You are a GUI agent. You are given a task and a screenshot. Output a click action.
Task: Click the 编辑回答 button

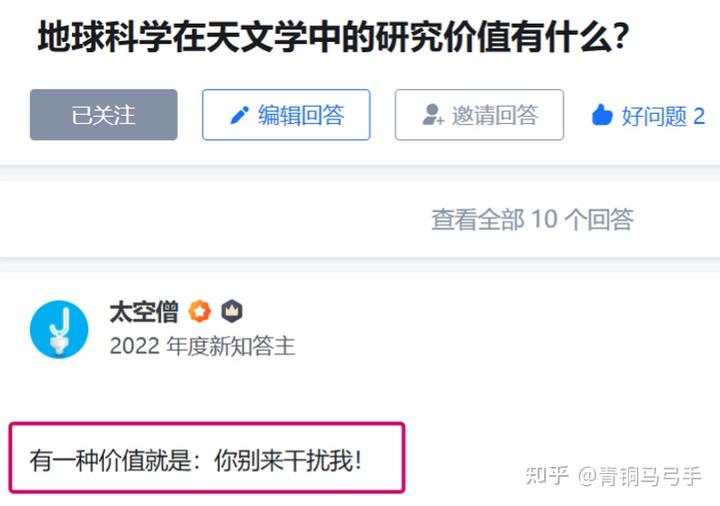(286, 115)
